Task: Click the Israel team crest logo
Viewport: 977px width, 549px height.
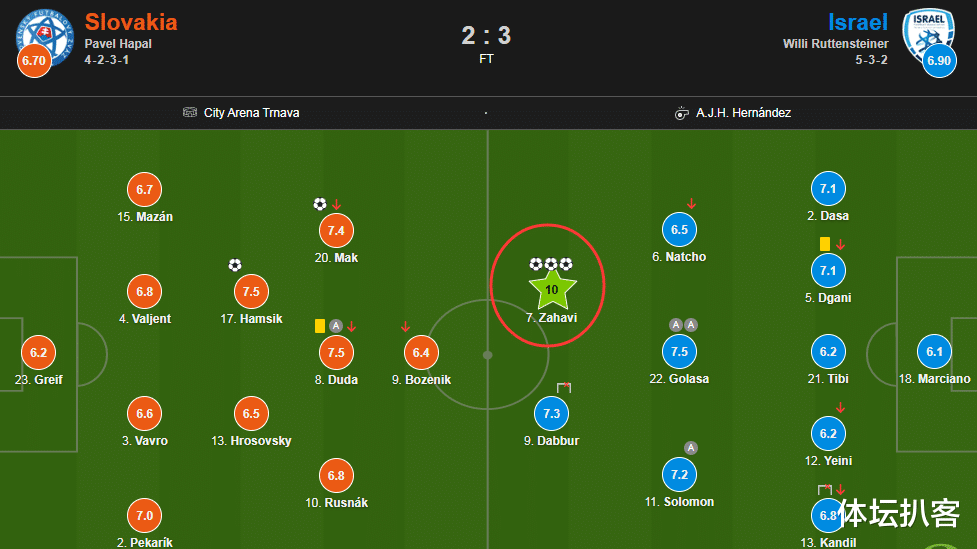Action: click(x=929, y=36)
